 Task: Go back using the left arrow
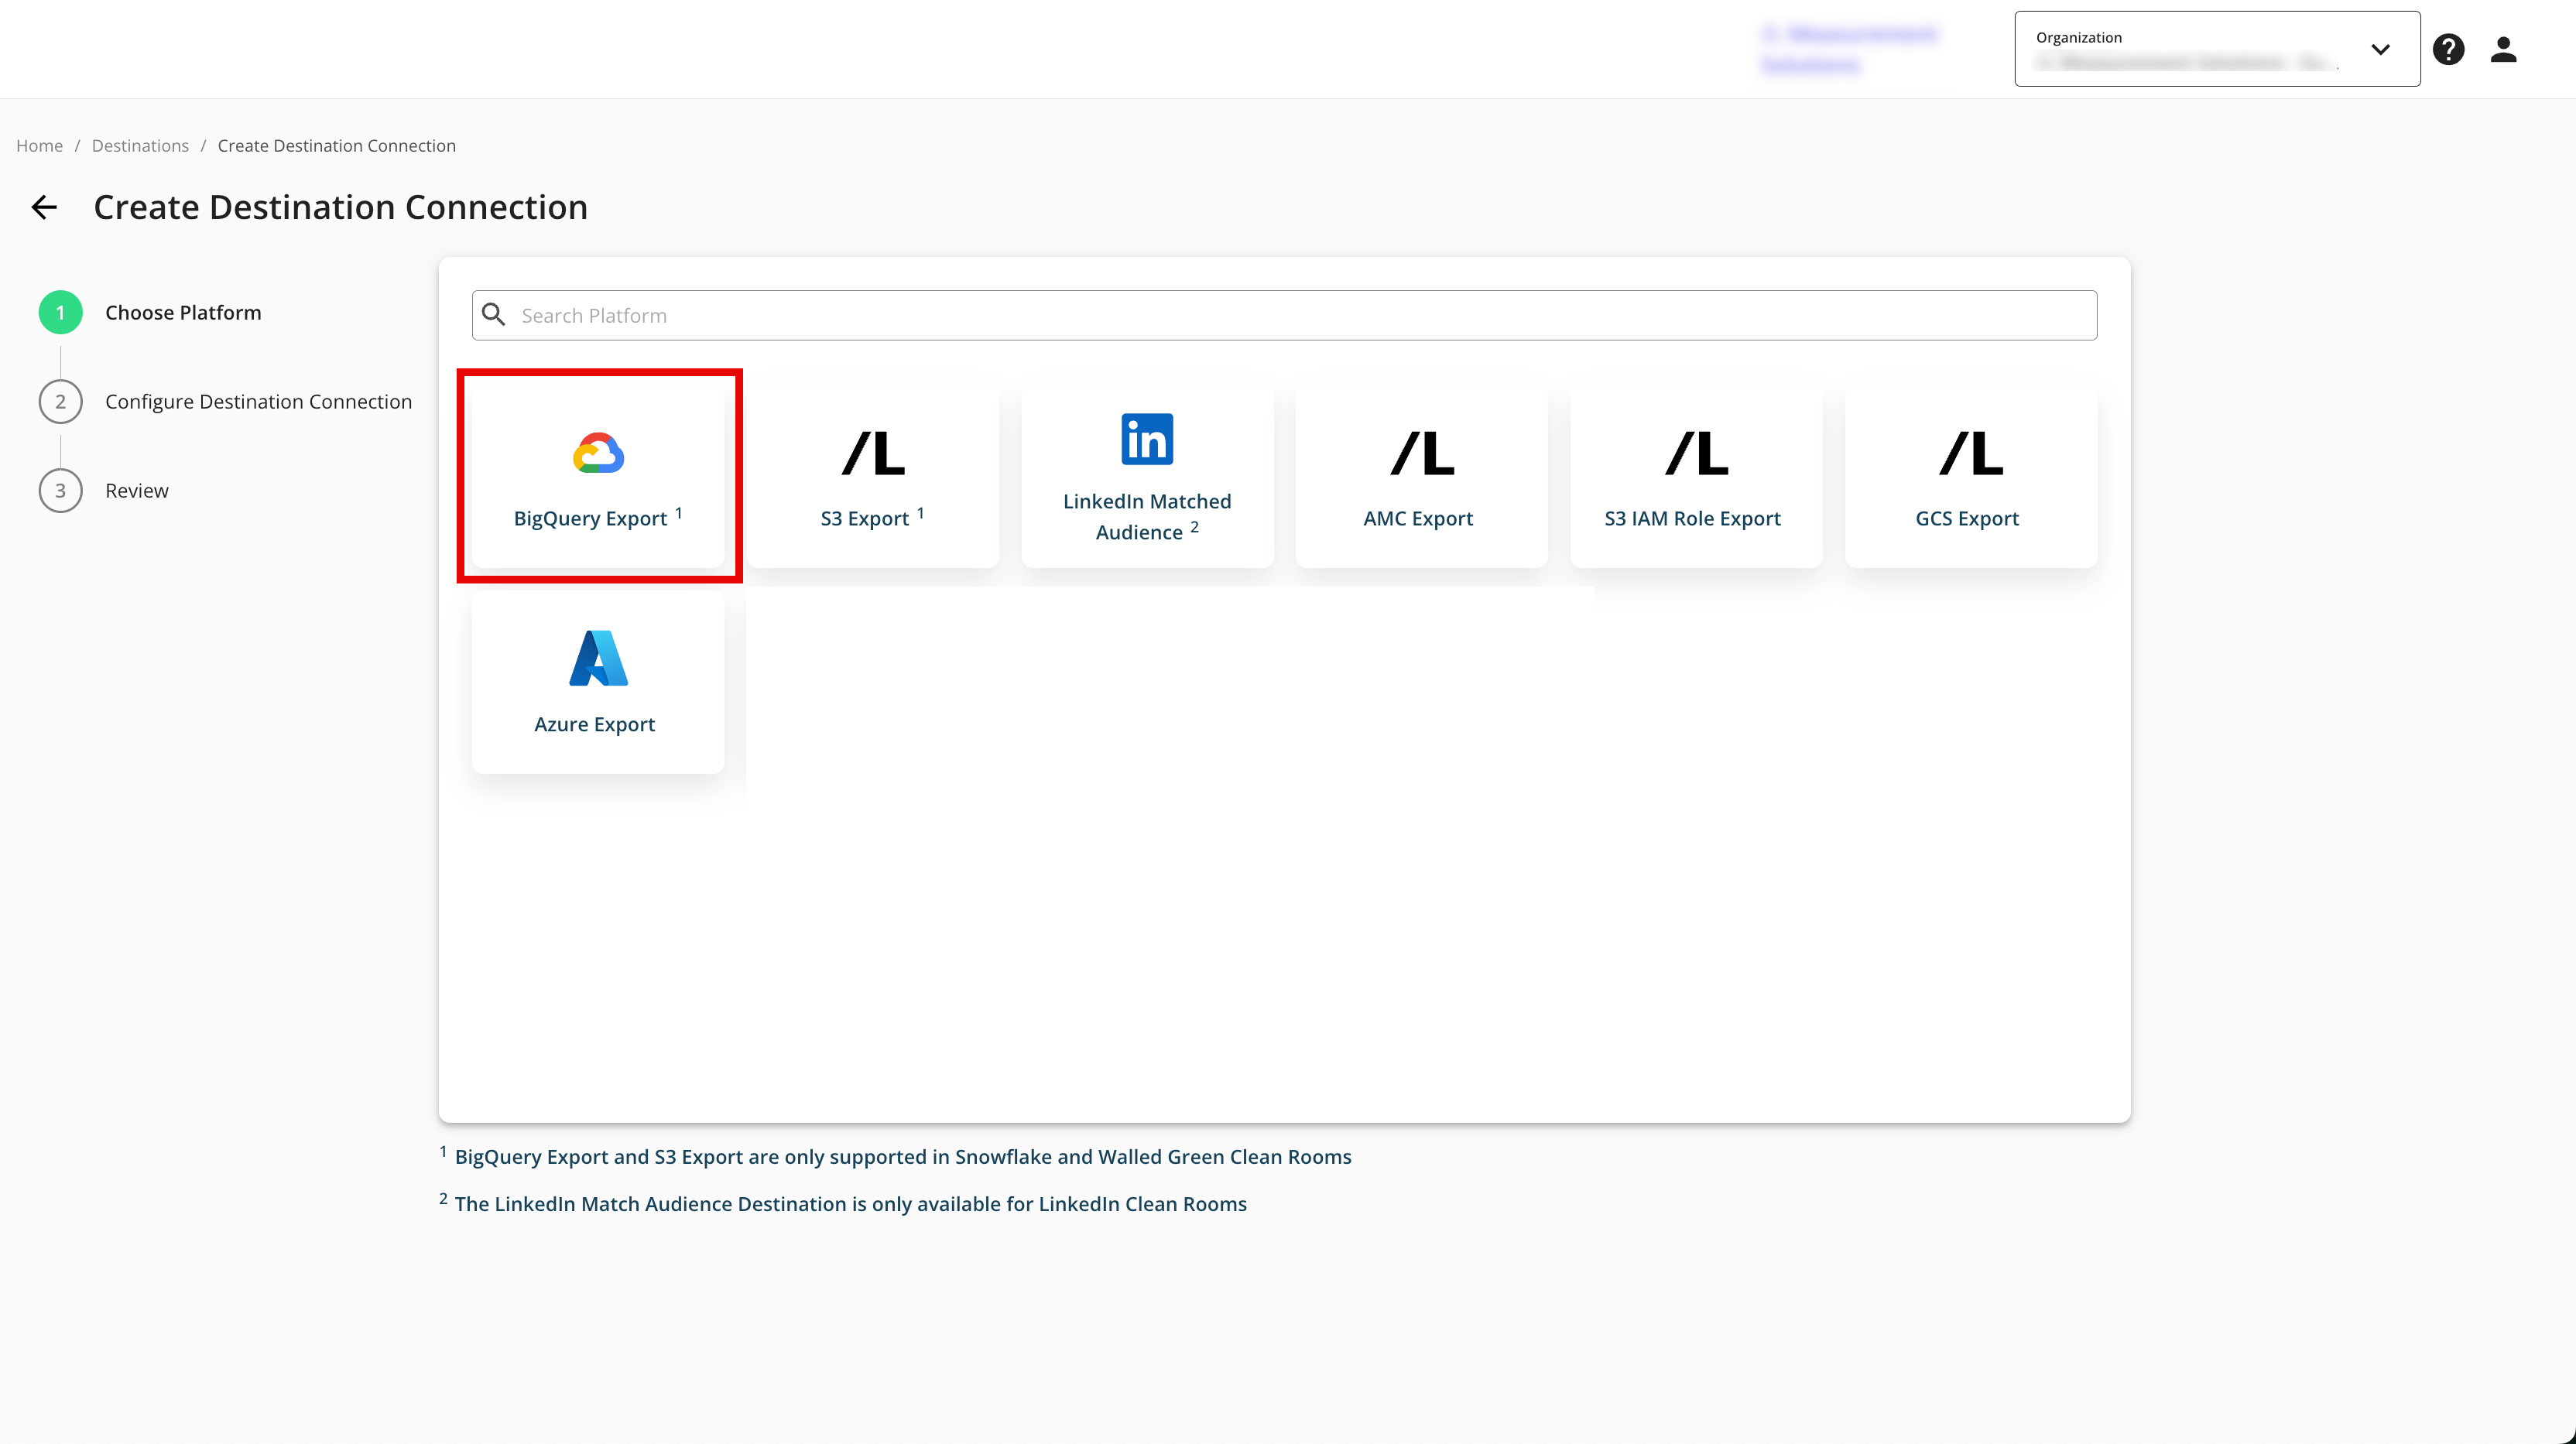coord(44,207)
